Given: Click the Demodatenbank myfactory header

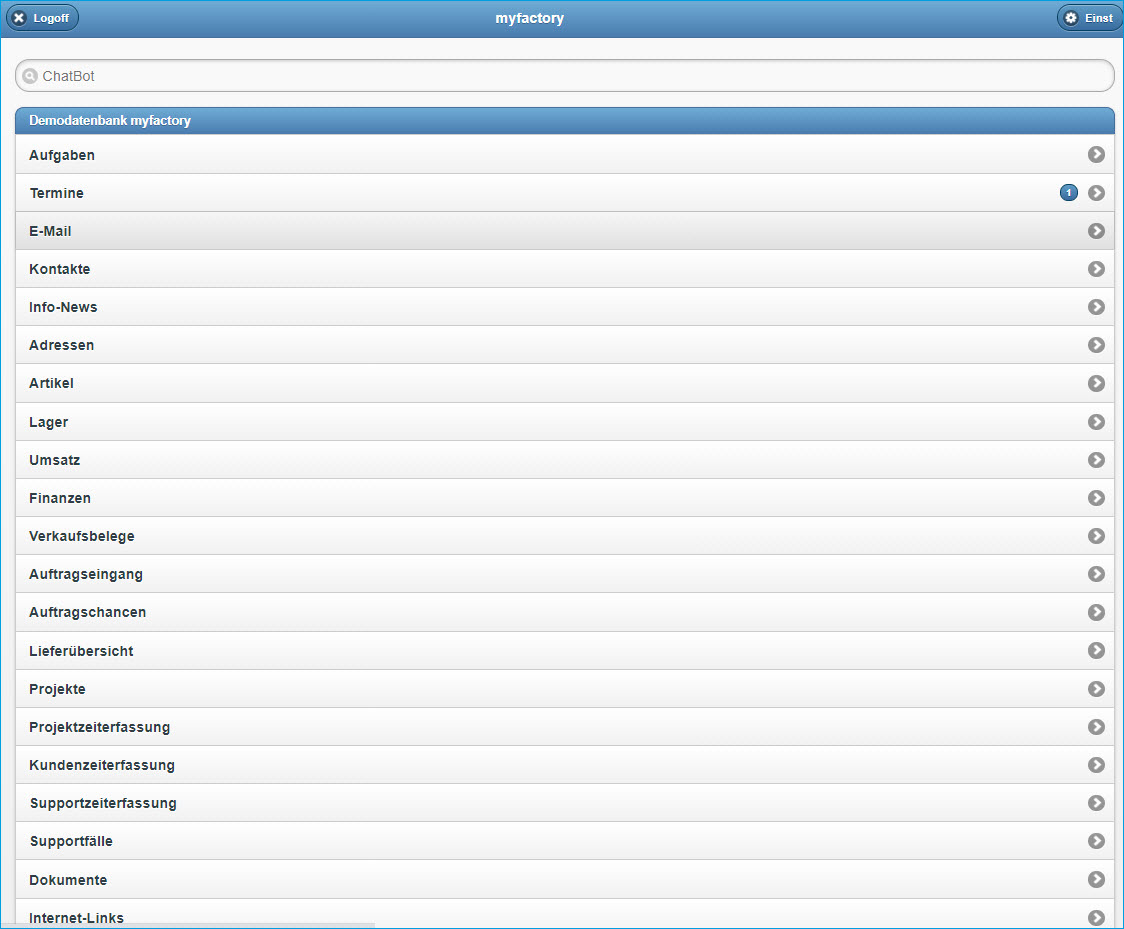Looking at the screenshot, I should [x=565, y=120].
